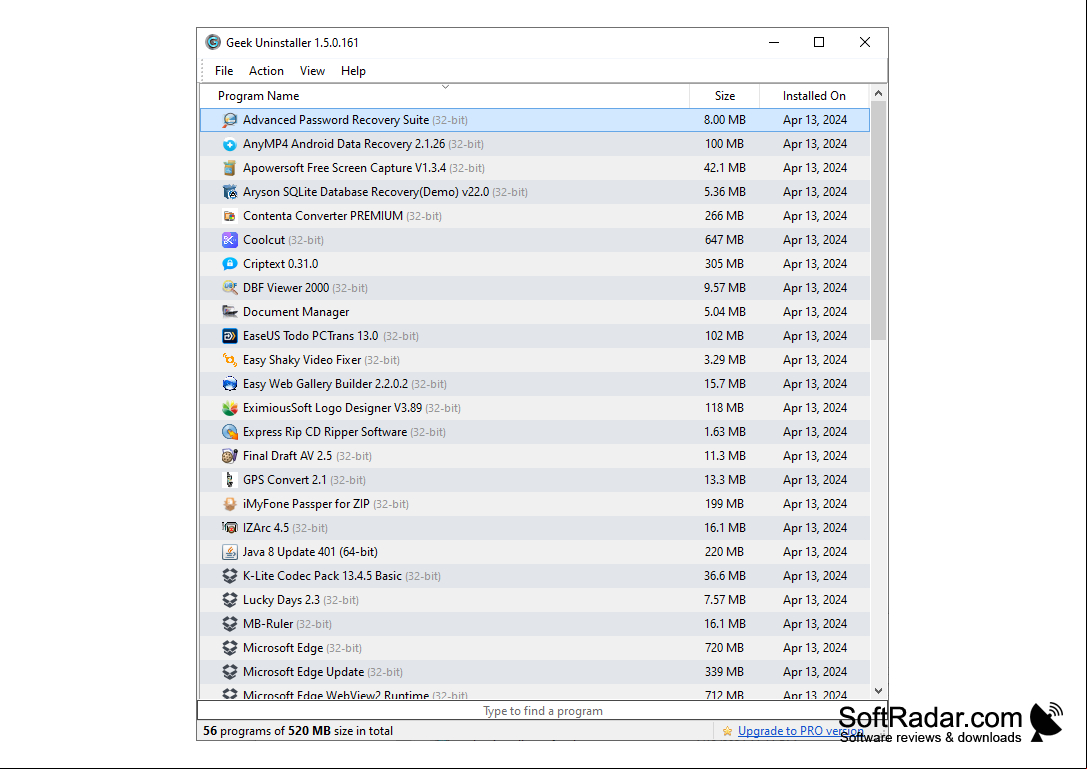The image size is (1087, 769).
Task: Click the Java 8 Update 401 icon
Action: point(229,552)
